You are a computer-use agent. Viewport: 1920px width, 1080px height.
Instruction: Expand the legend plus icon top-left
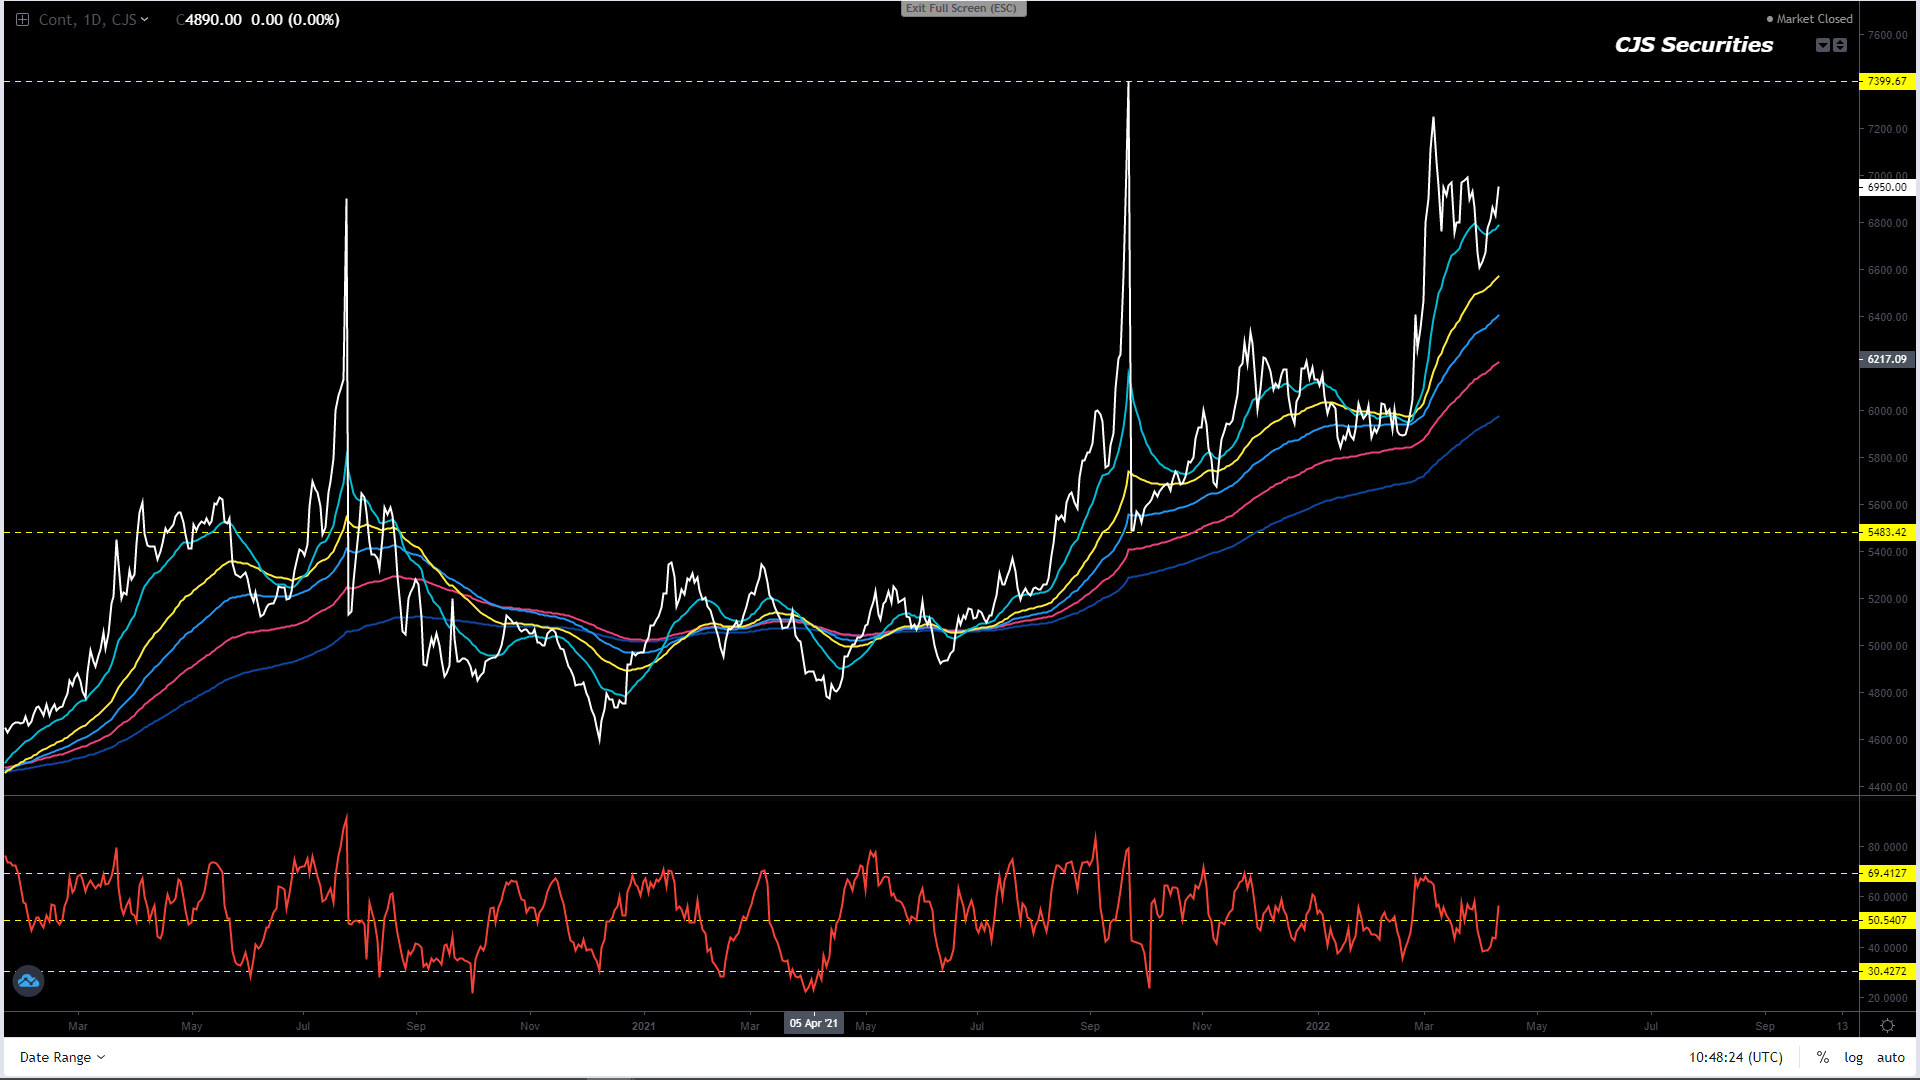[22, 20]
